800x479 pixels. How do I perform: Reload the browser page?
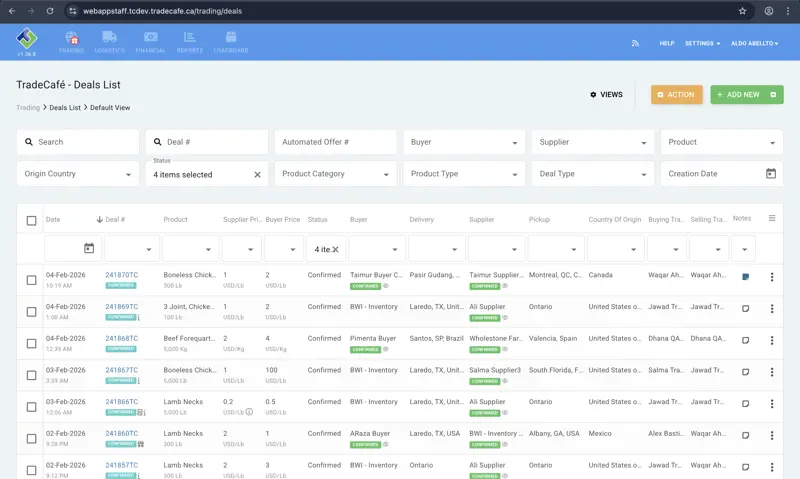tap(50, 11)
